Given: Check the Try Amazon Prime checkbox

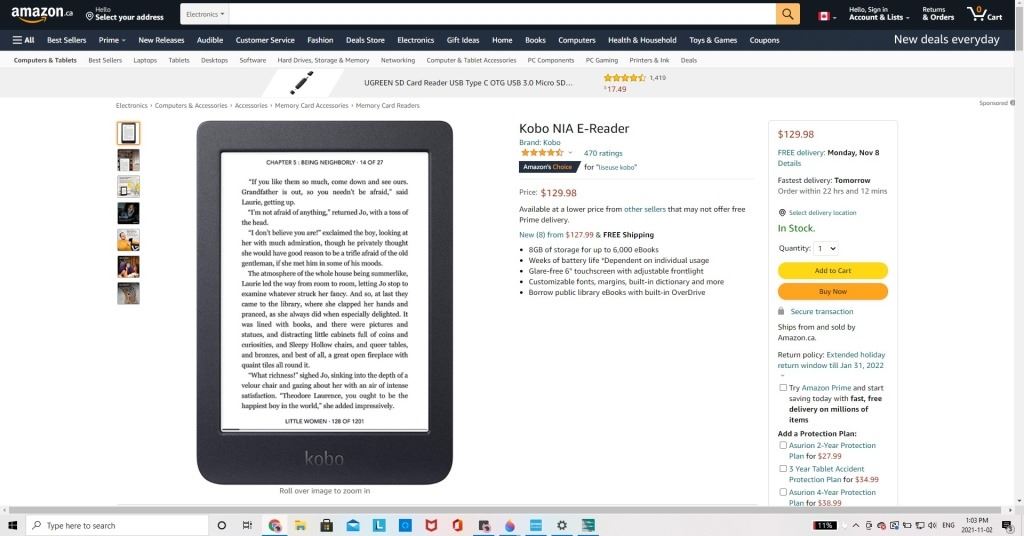Looking at the screenshot, I should tap(783, 387).
